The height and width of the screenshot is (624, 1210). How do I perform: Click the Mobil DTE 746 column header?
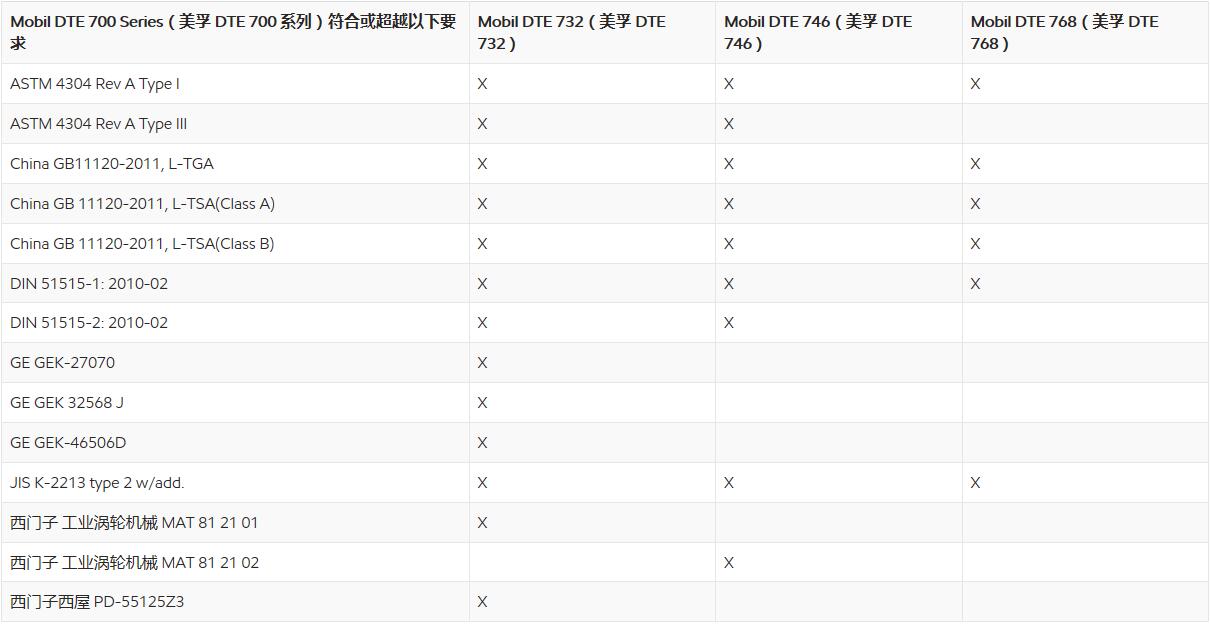(817, 32)
